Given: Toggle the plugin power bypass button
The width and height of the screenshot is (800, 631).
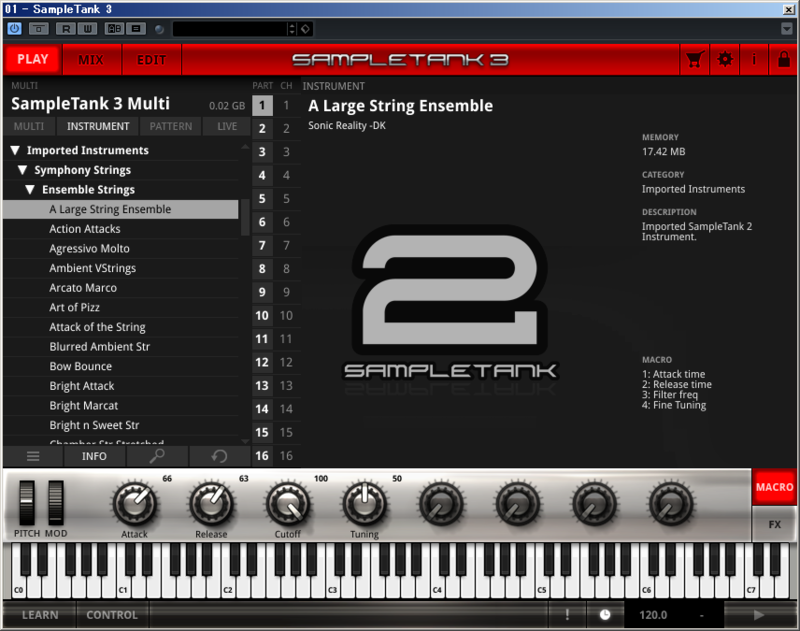Looking at the screenshot, I should (x=15, y=29).
